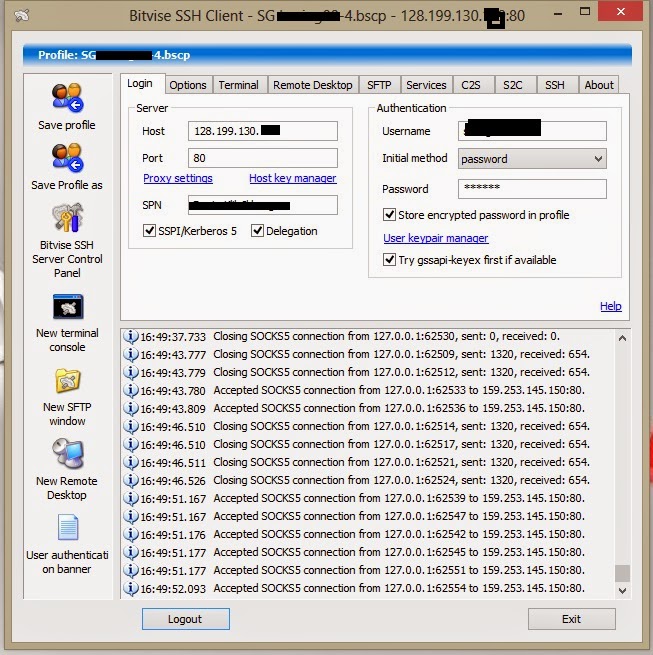Toggle the Delegation checkbox

(x=257, y=231)
